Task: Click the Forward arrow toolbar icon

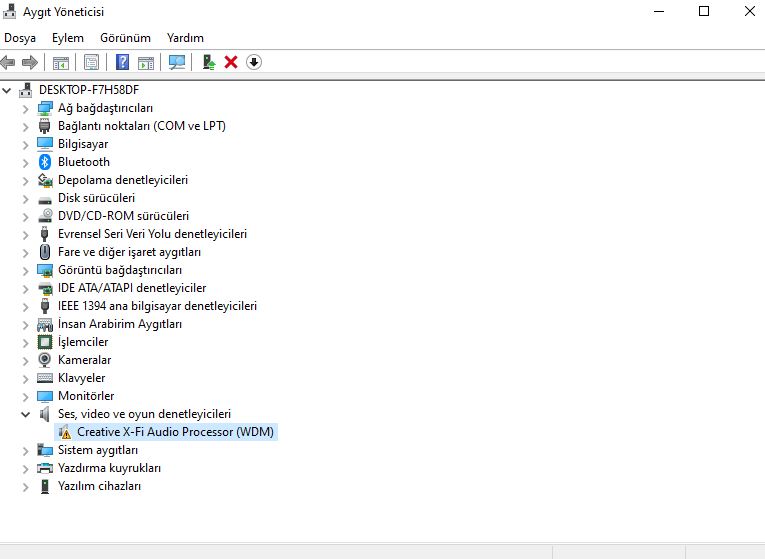Action: [x=30, y=62]
